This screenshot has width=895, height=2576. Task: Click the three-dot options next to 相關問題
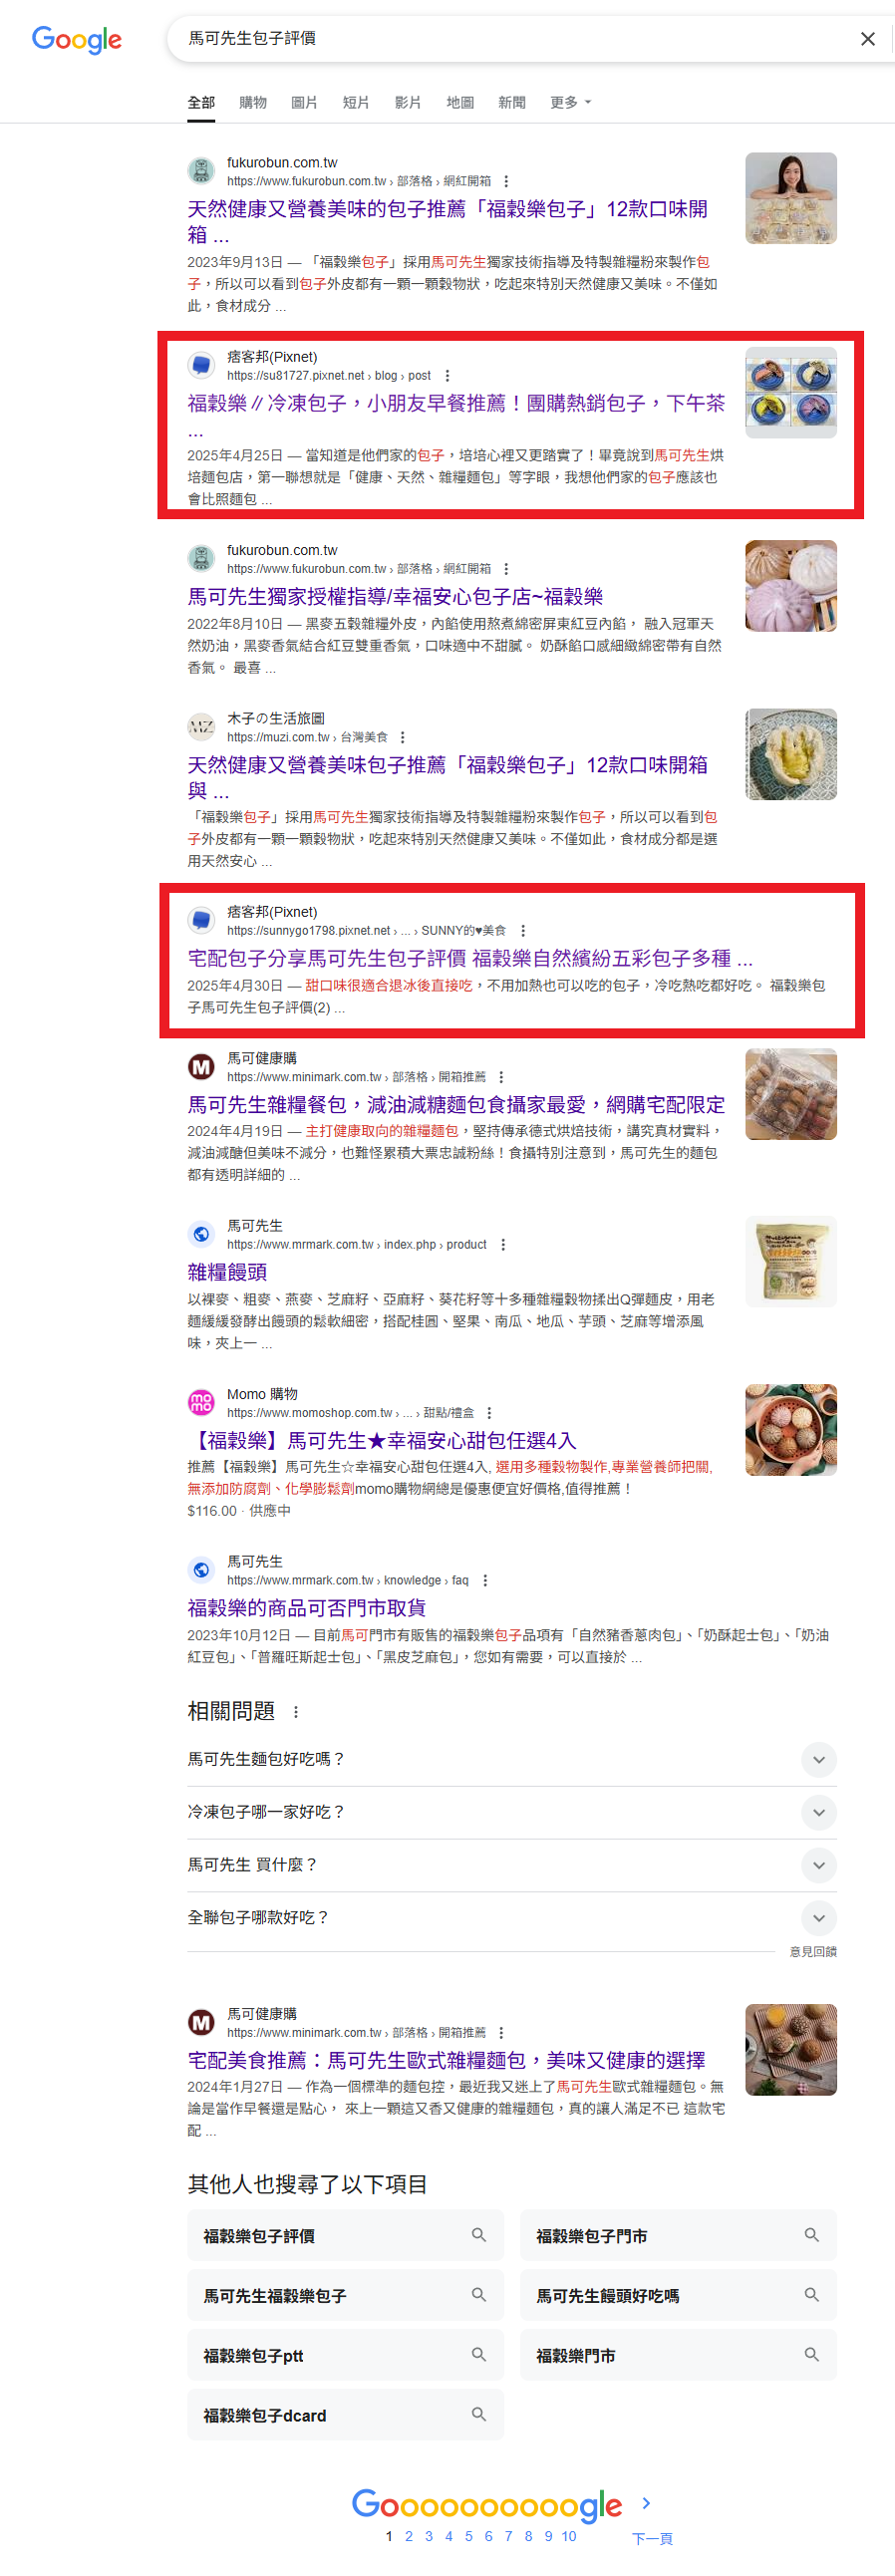click(x=295, y=1712)
